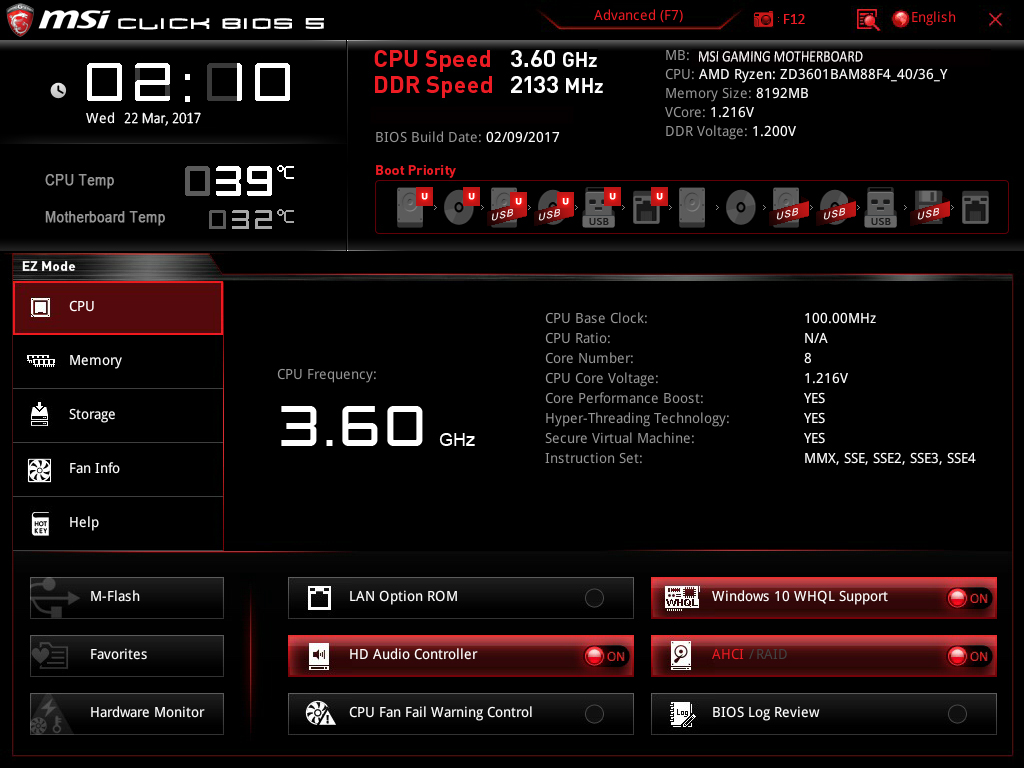The height and width of the screenshot is (768, 1024).
Task: Click the hard drive icon on AHCI/RAID
Action: [x=681, y=656]
